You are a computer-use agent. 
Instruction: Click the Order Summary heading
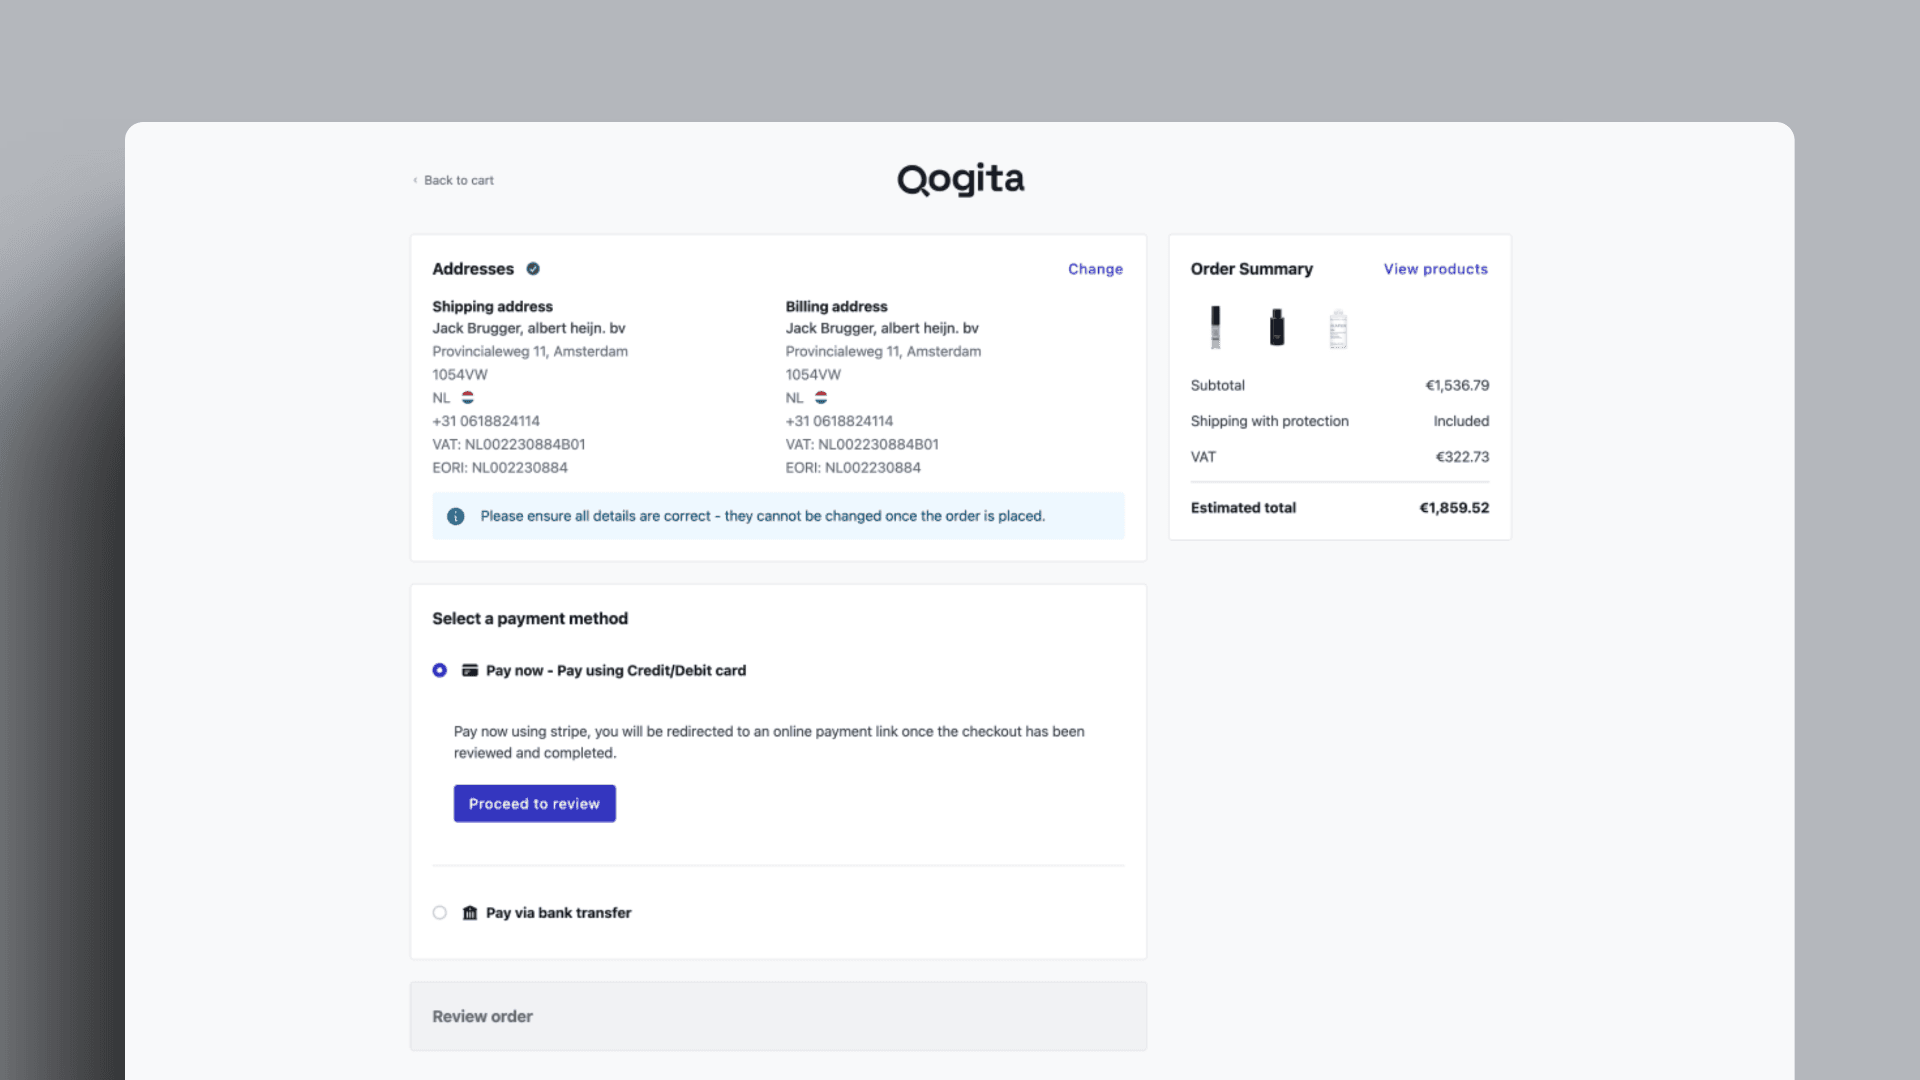(x=1251, y=269)
